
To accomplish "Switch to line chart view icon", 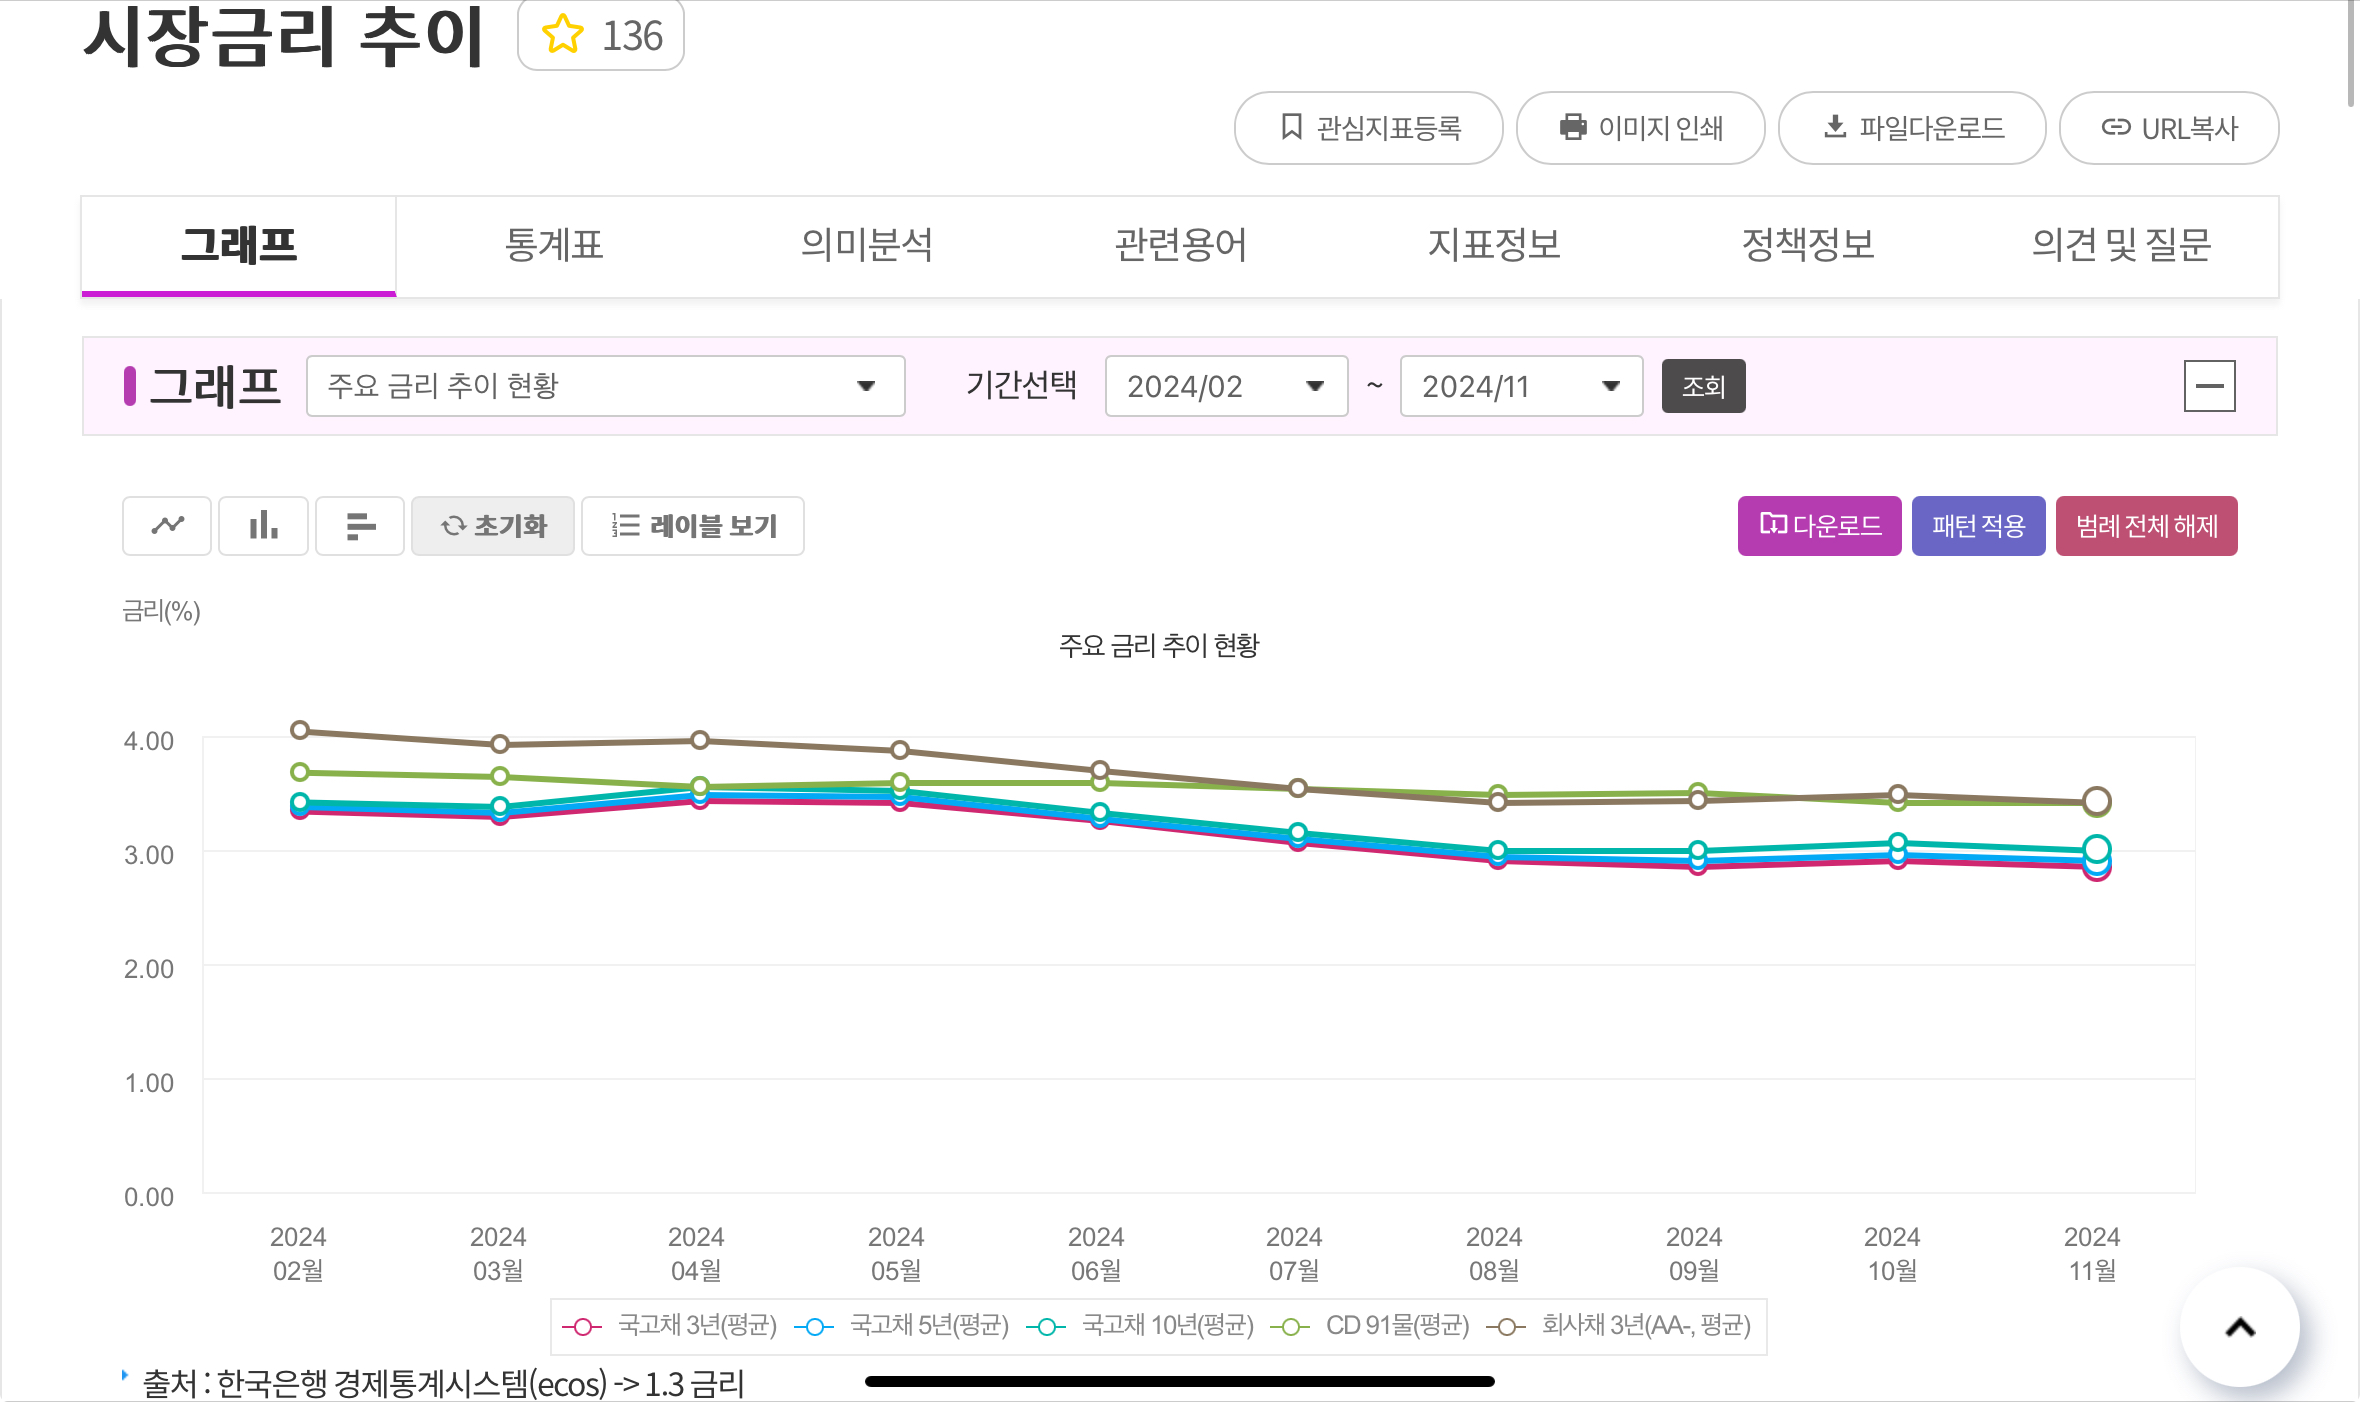I will [167, 525].
